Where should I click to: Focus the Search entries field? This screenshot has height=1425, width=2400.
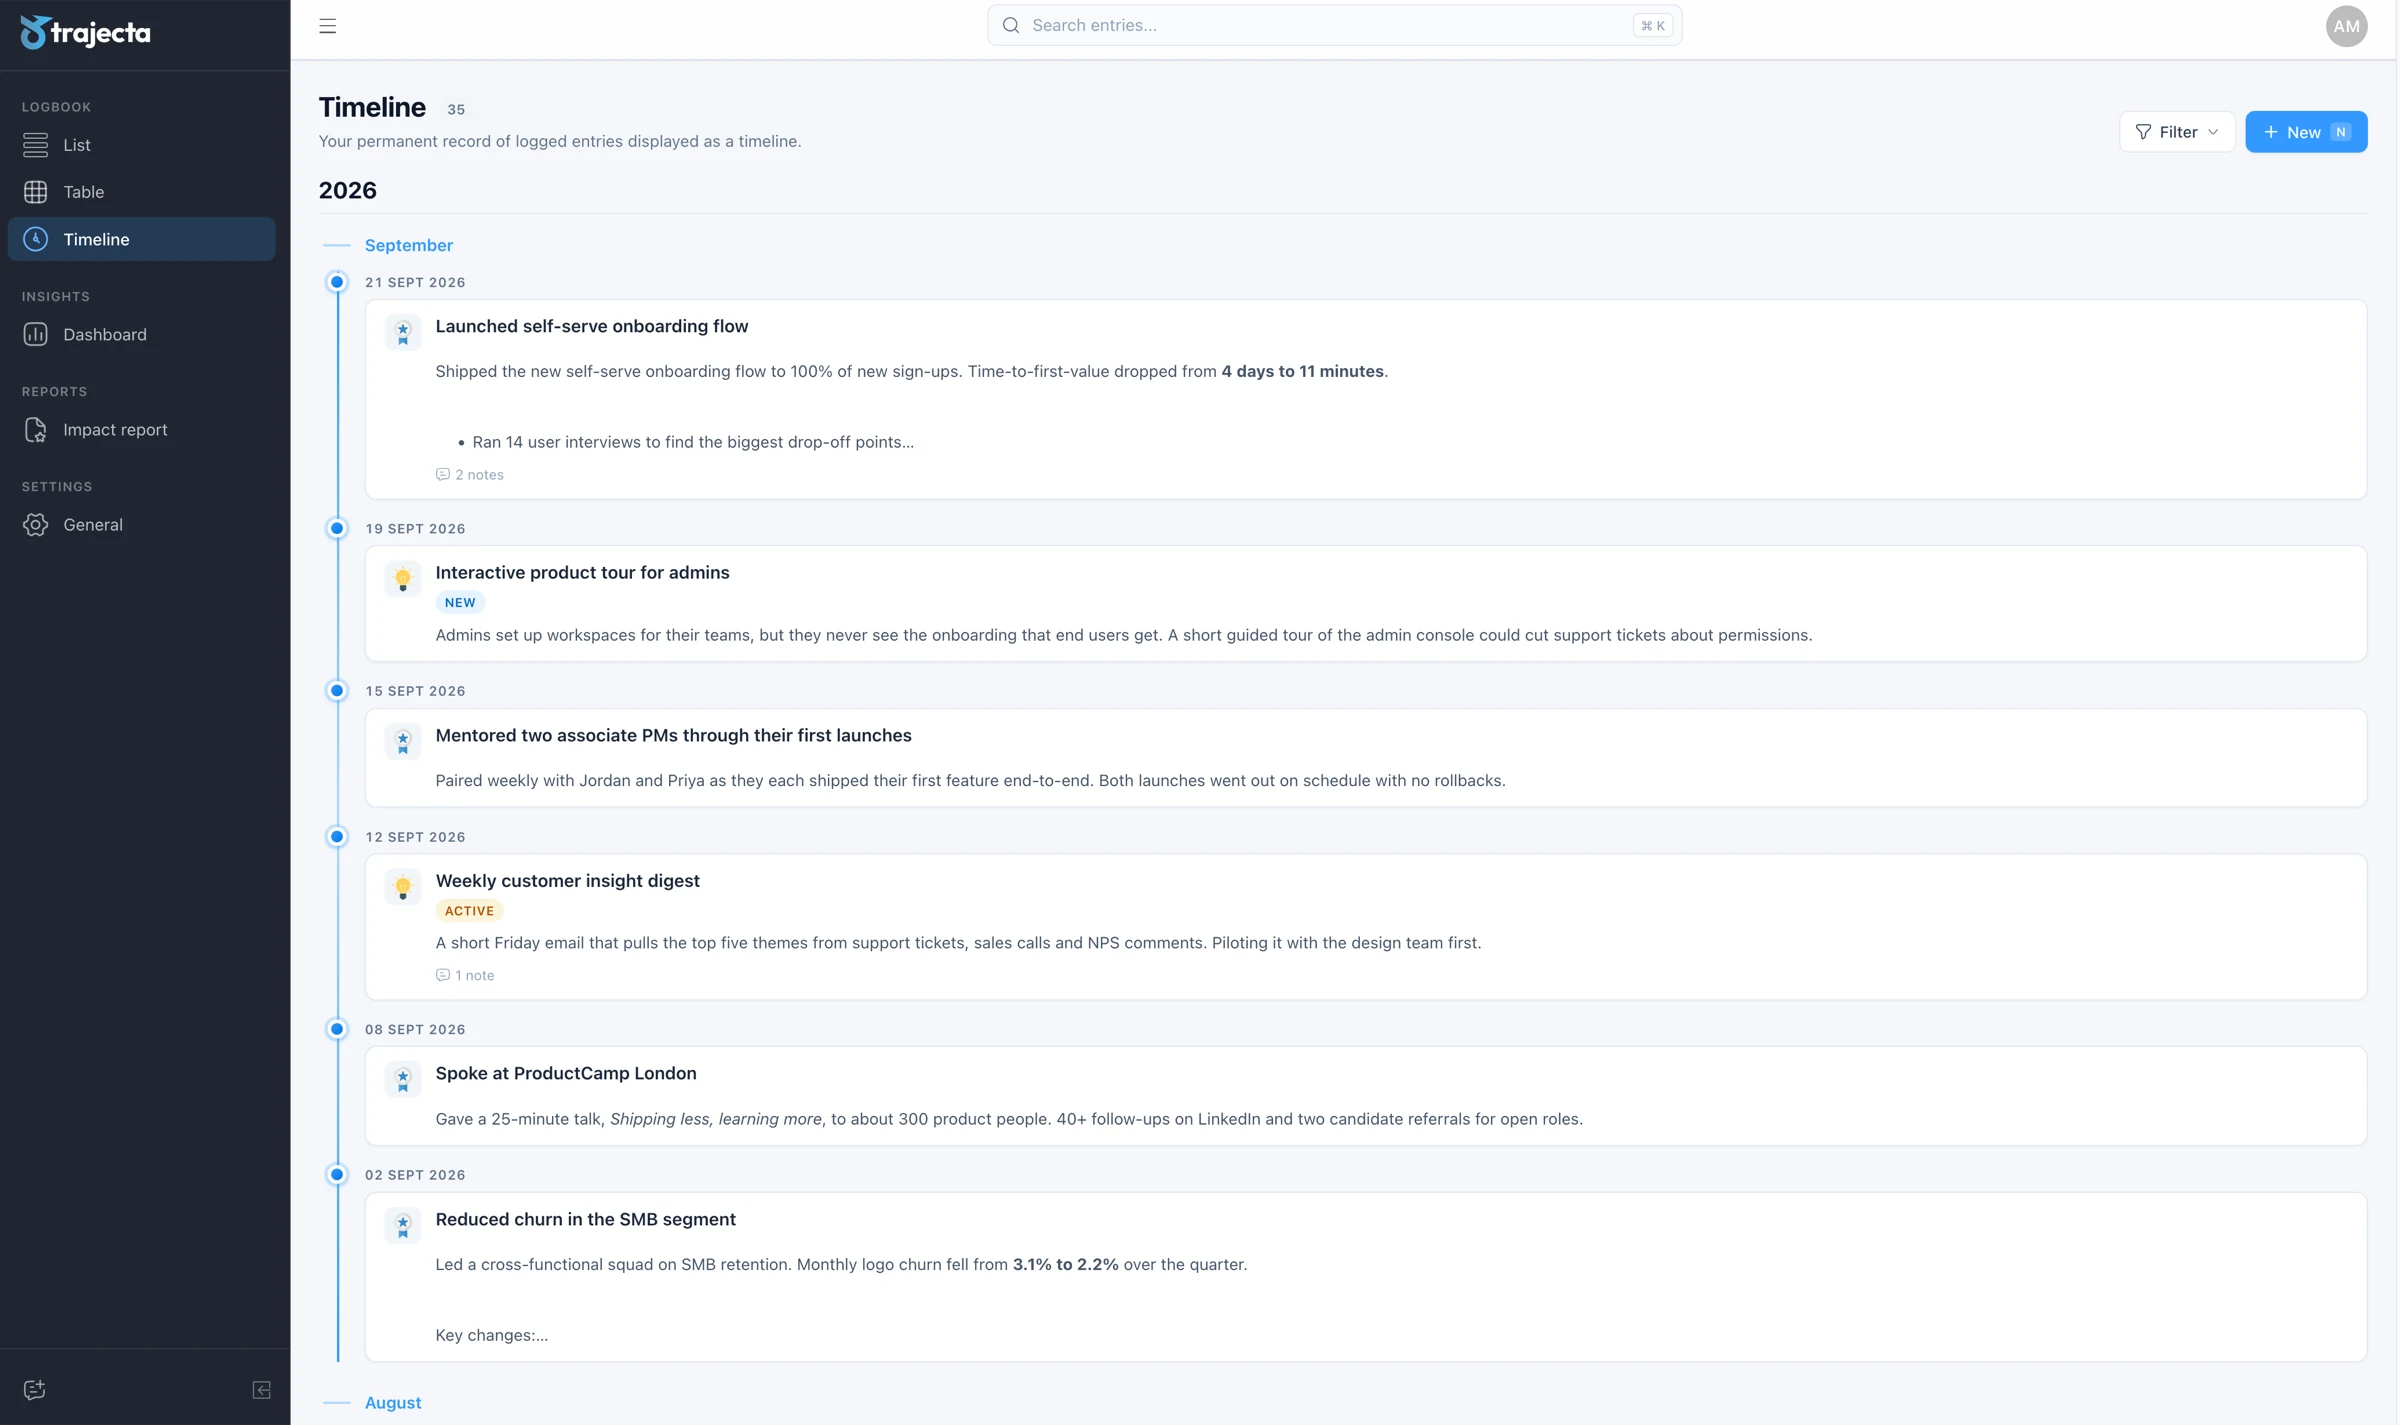(1334, 25)
